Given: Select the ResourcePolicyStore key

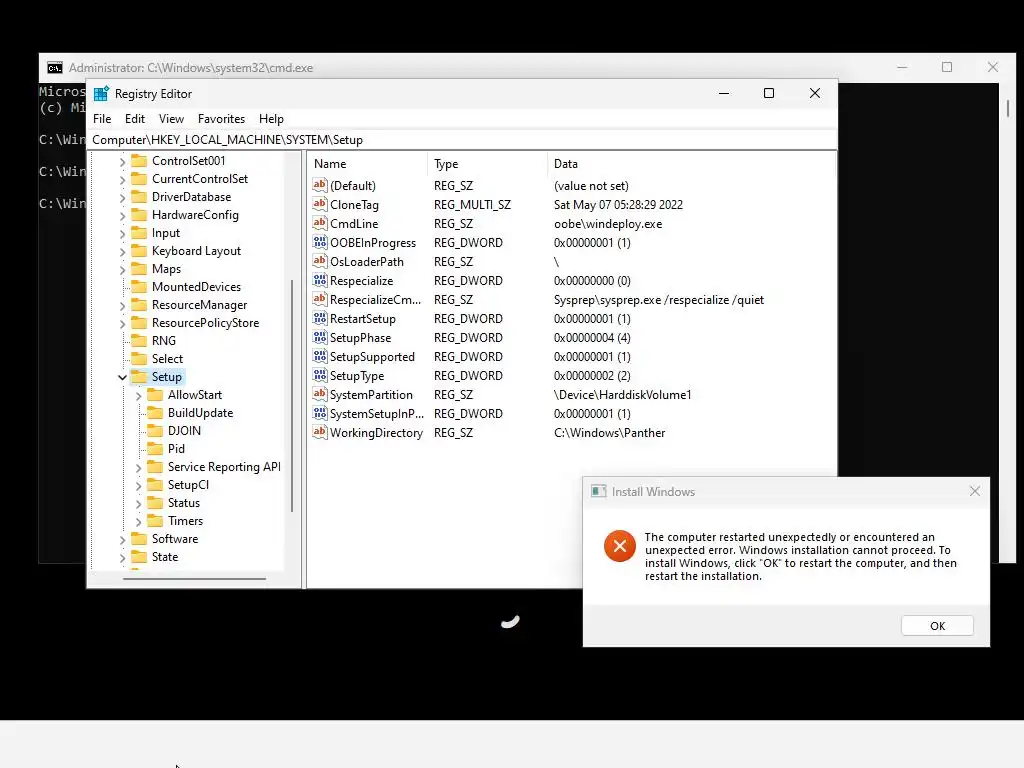Looking at the screenshot, I should [x=205, y=323].
